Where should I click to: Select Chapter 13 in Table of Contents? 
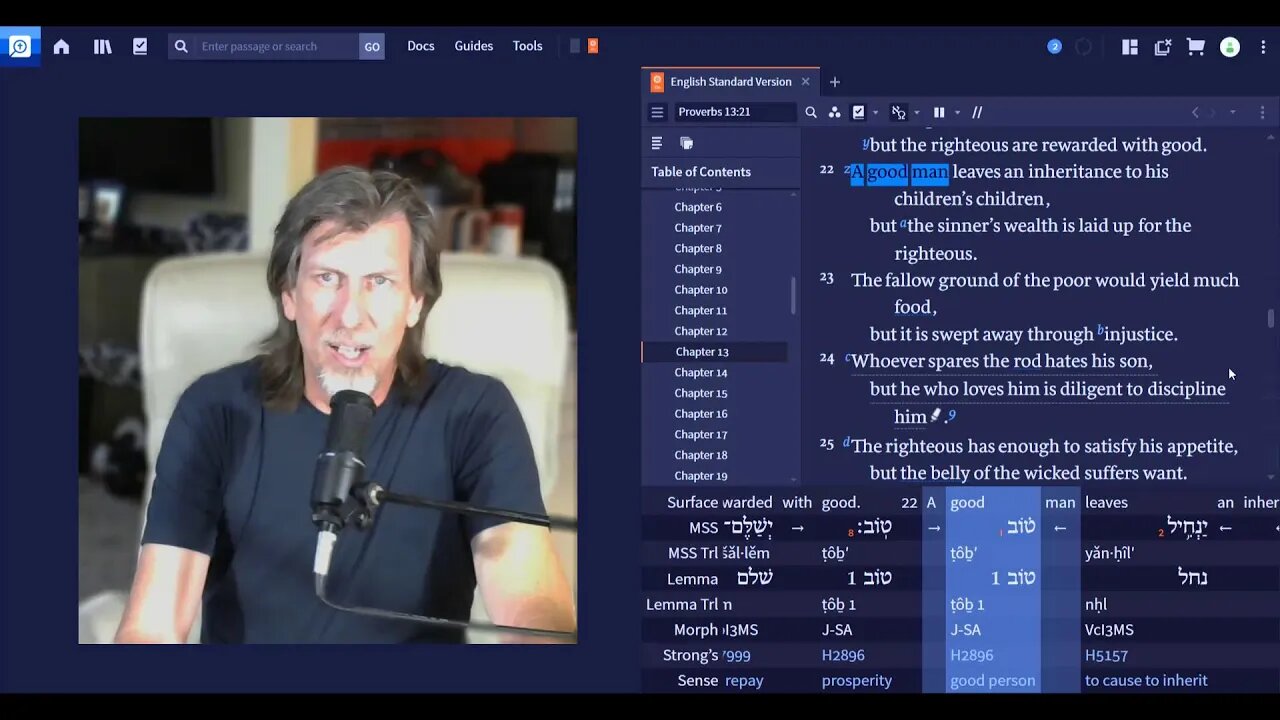702,352
